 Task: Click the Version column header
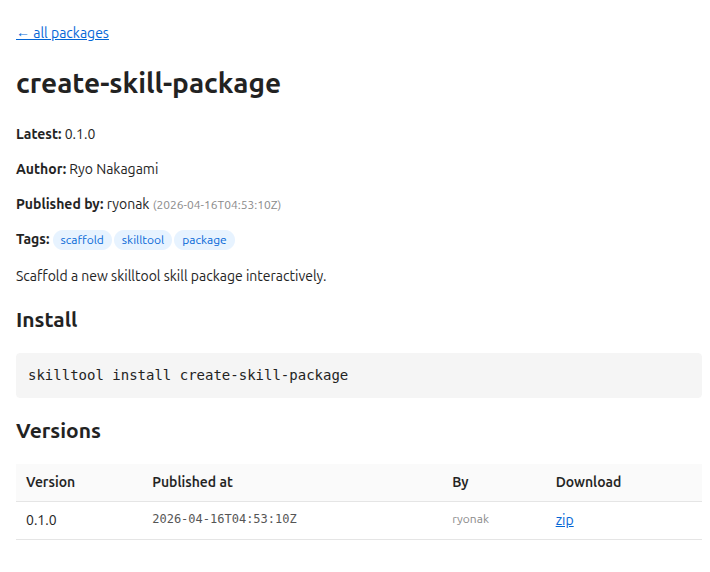click(x=50, y=482)
